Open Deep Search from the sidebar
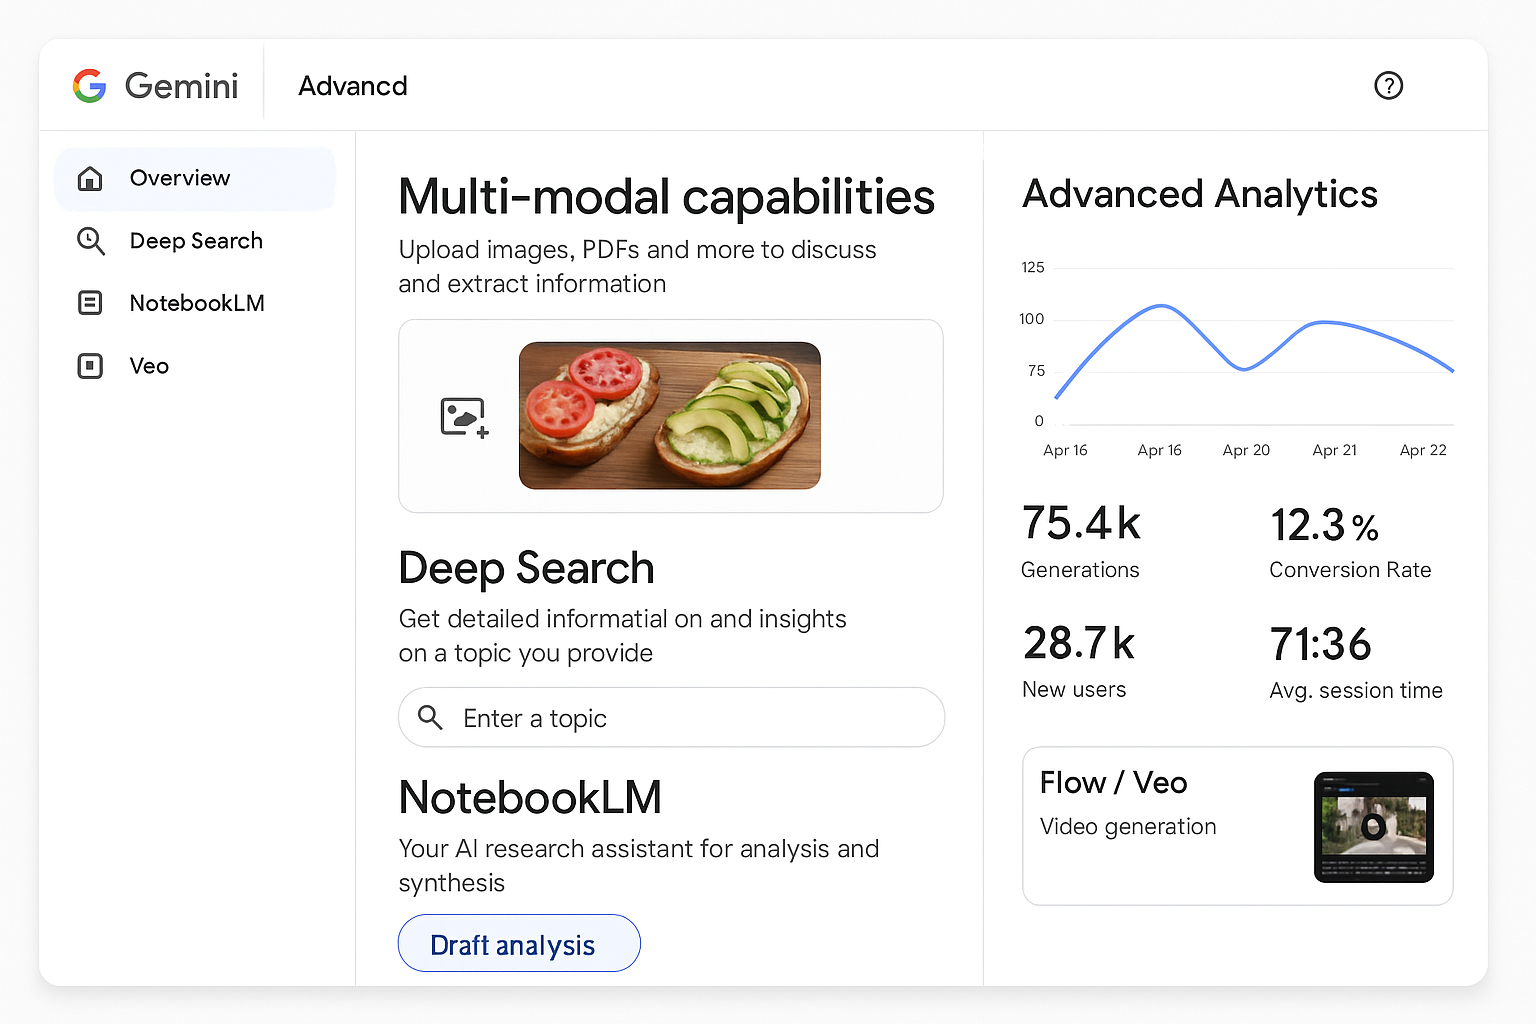Image resolution: width=1536 pixels, height=1024 pixels. pos(195,241)
